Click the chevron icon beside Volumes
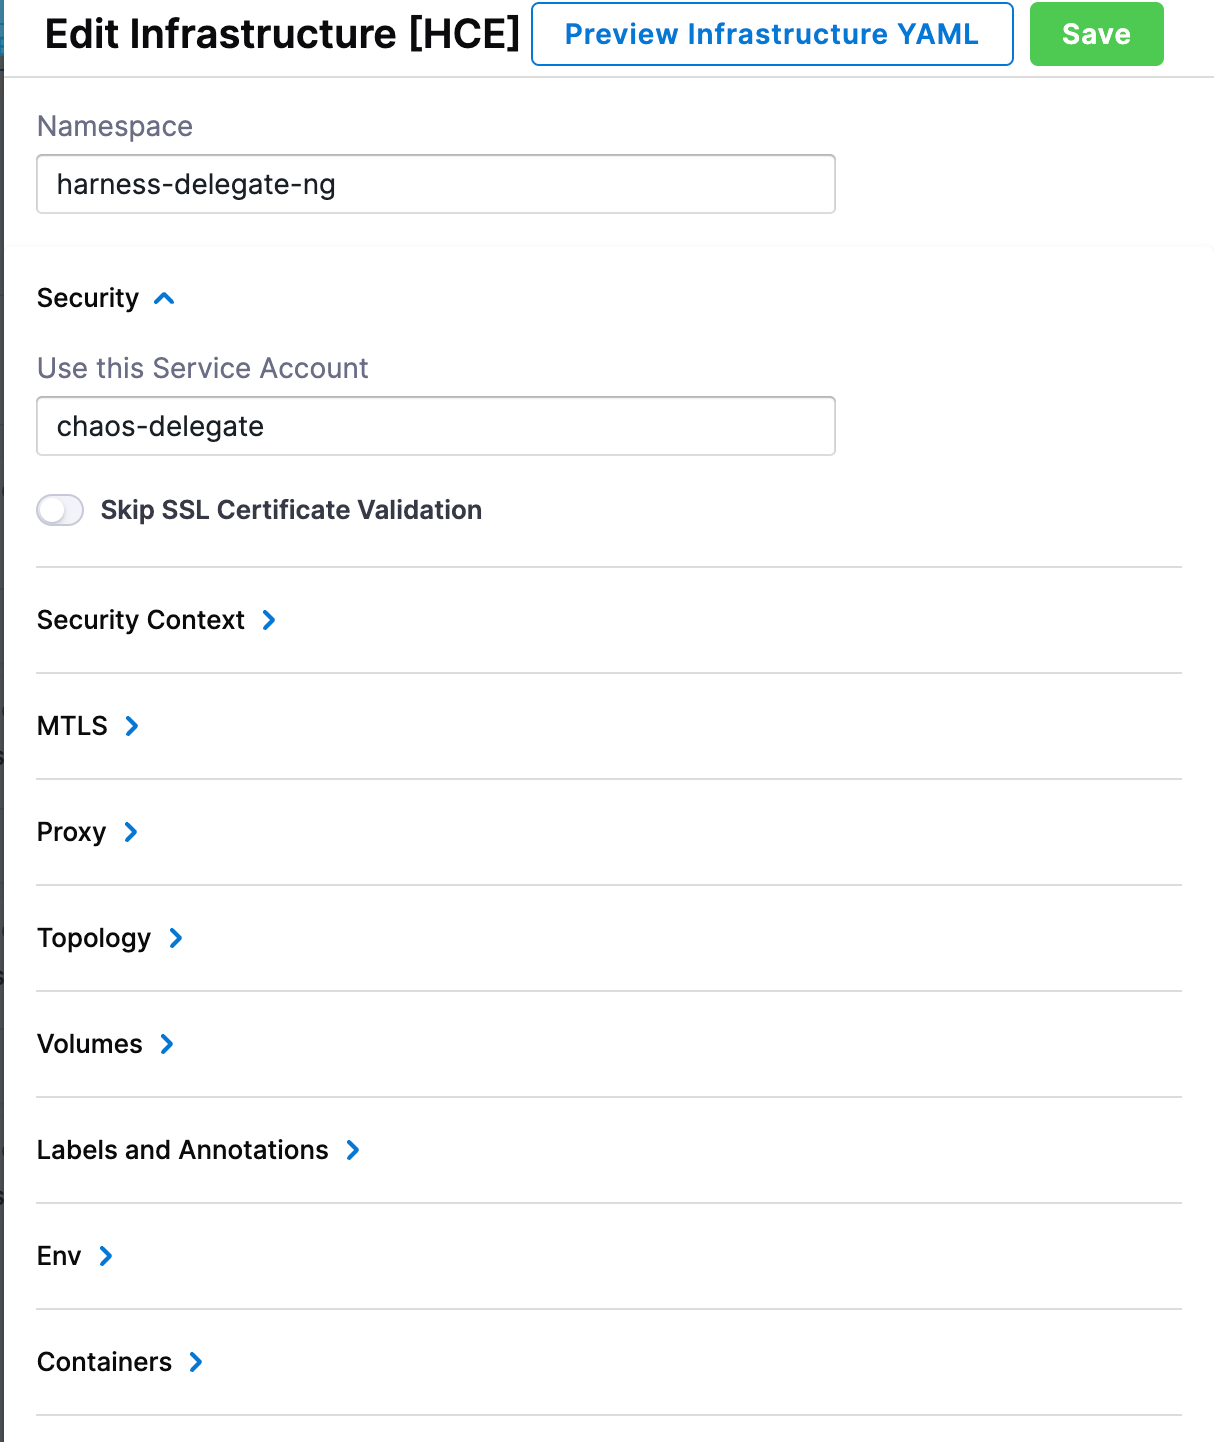The height and width of the screenshot is (1442, 1214). click(x=167, y=1044)
